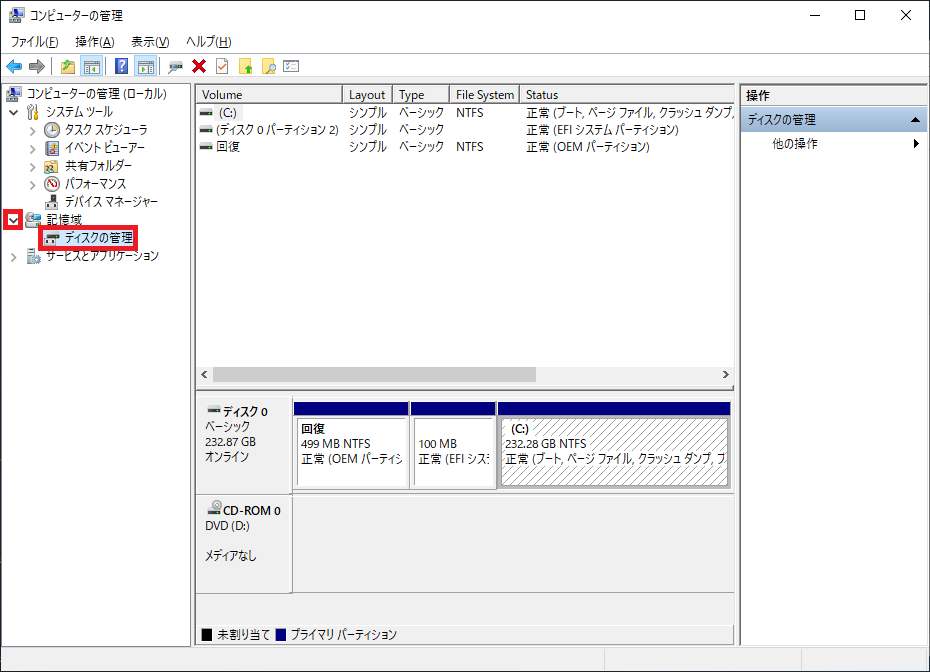Expand the イベント ビューアー node
Screen dimensions: 930x672
pyautogui.click(x=33, y=149)
